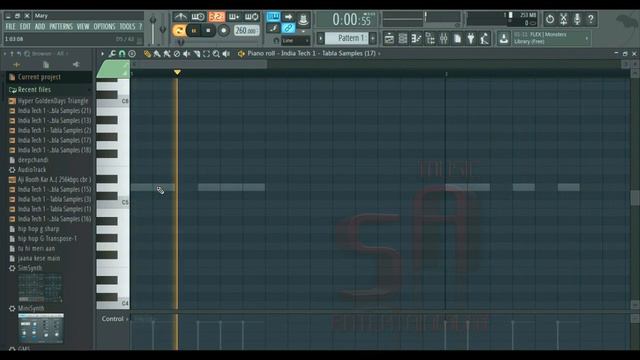This screenshot has height=360, width=640.
Task: Select the Delete tool in piano roll
Action: coord(177,54)
